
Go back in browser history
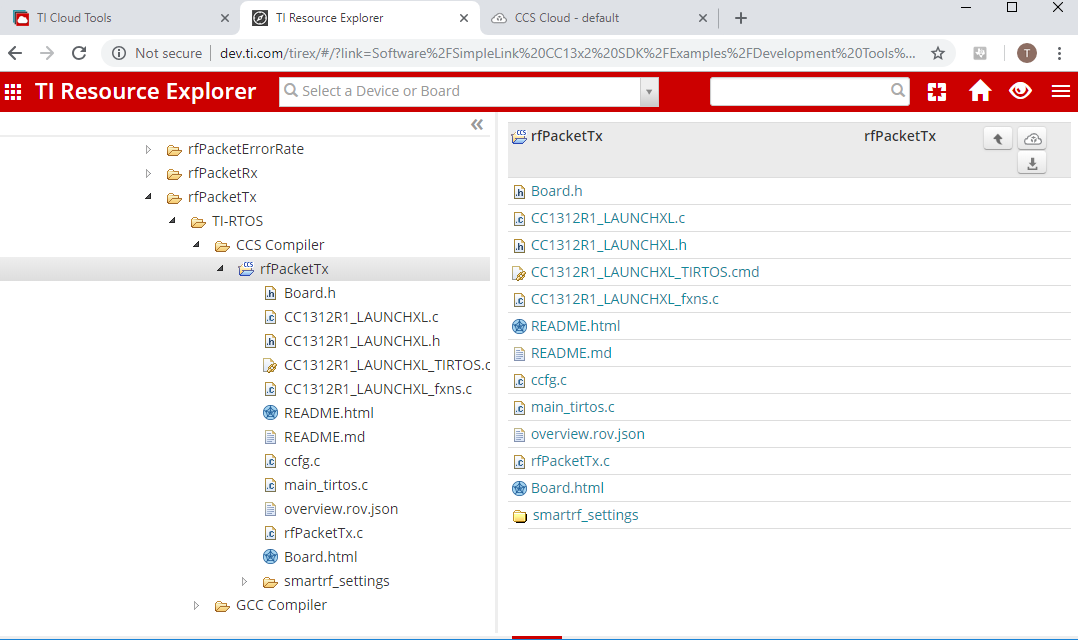point(15,53)
